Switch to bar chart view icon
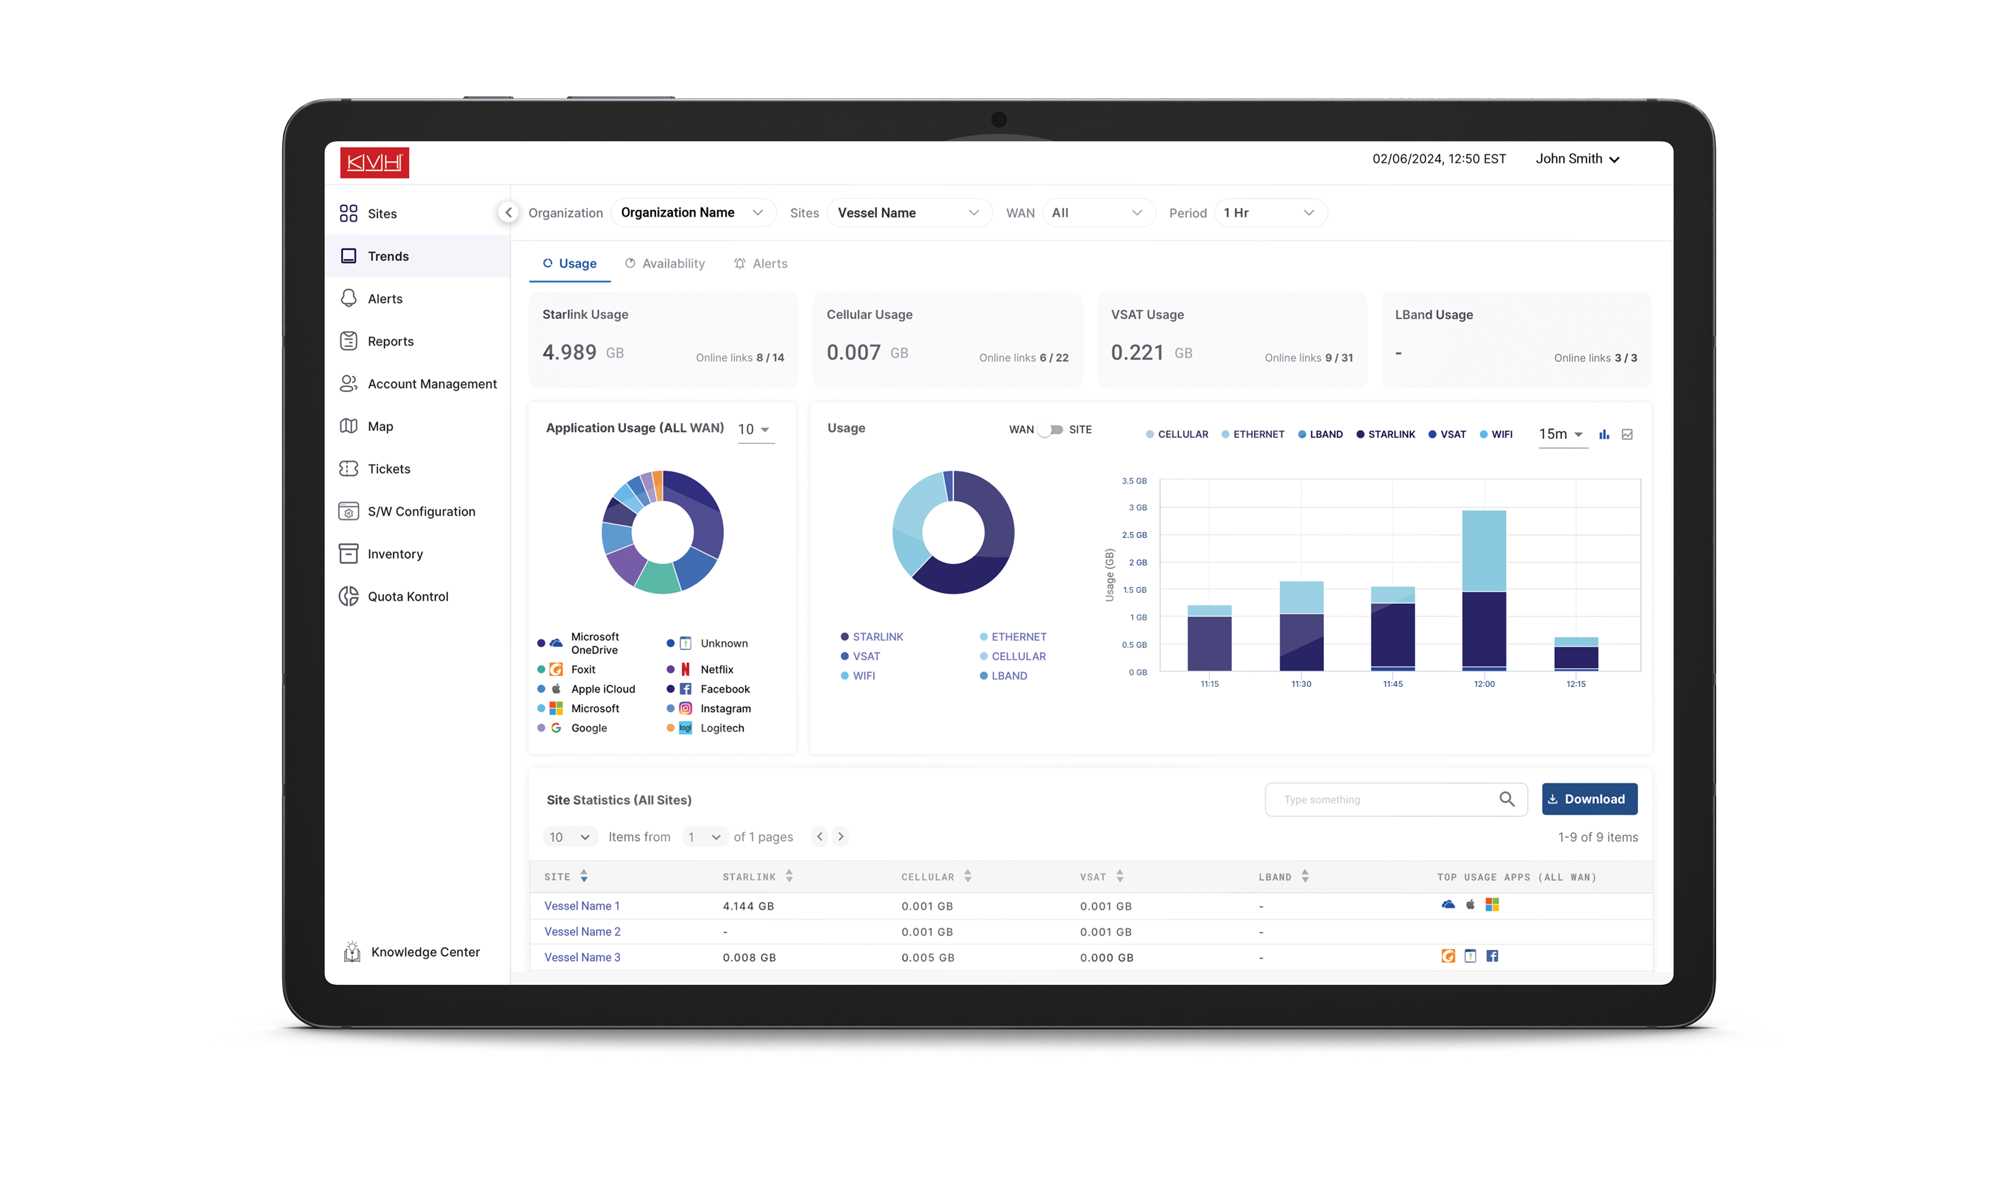Image resolution: width=2000 pixels, height=1203 pixels. [1604, 434]
